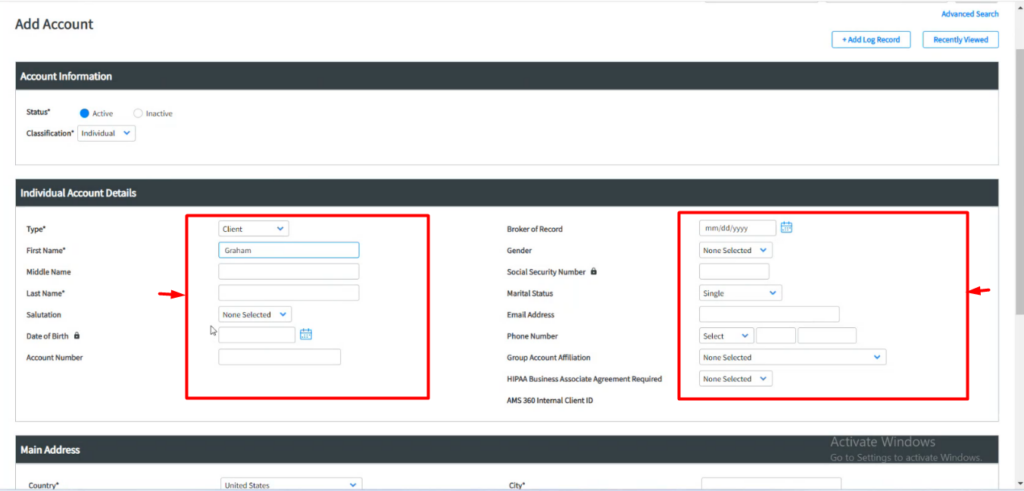Image resolution: width=1024 pixels, height=491 pixels.
Task: Click the Social Security Number field
Action: (734, 271)
